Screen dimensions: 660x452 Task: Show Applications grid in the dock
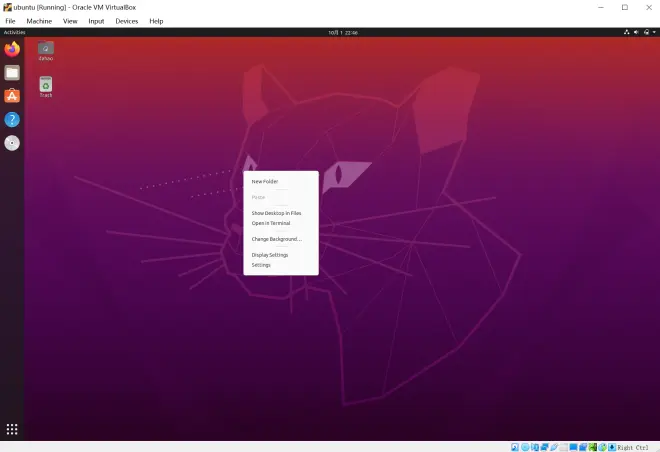(x=12, y=429)
